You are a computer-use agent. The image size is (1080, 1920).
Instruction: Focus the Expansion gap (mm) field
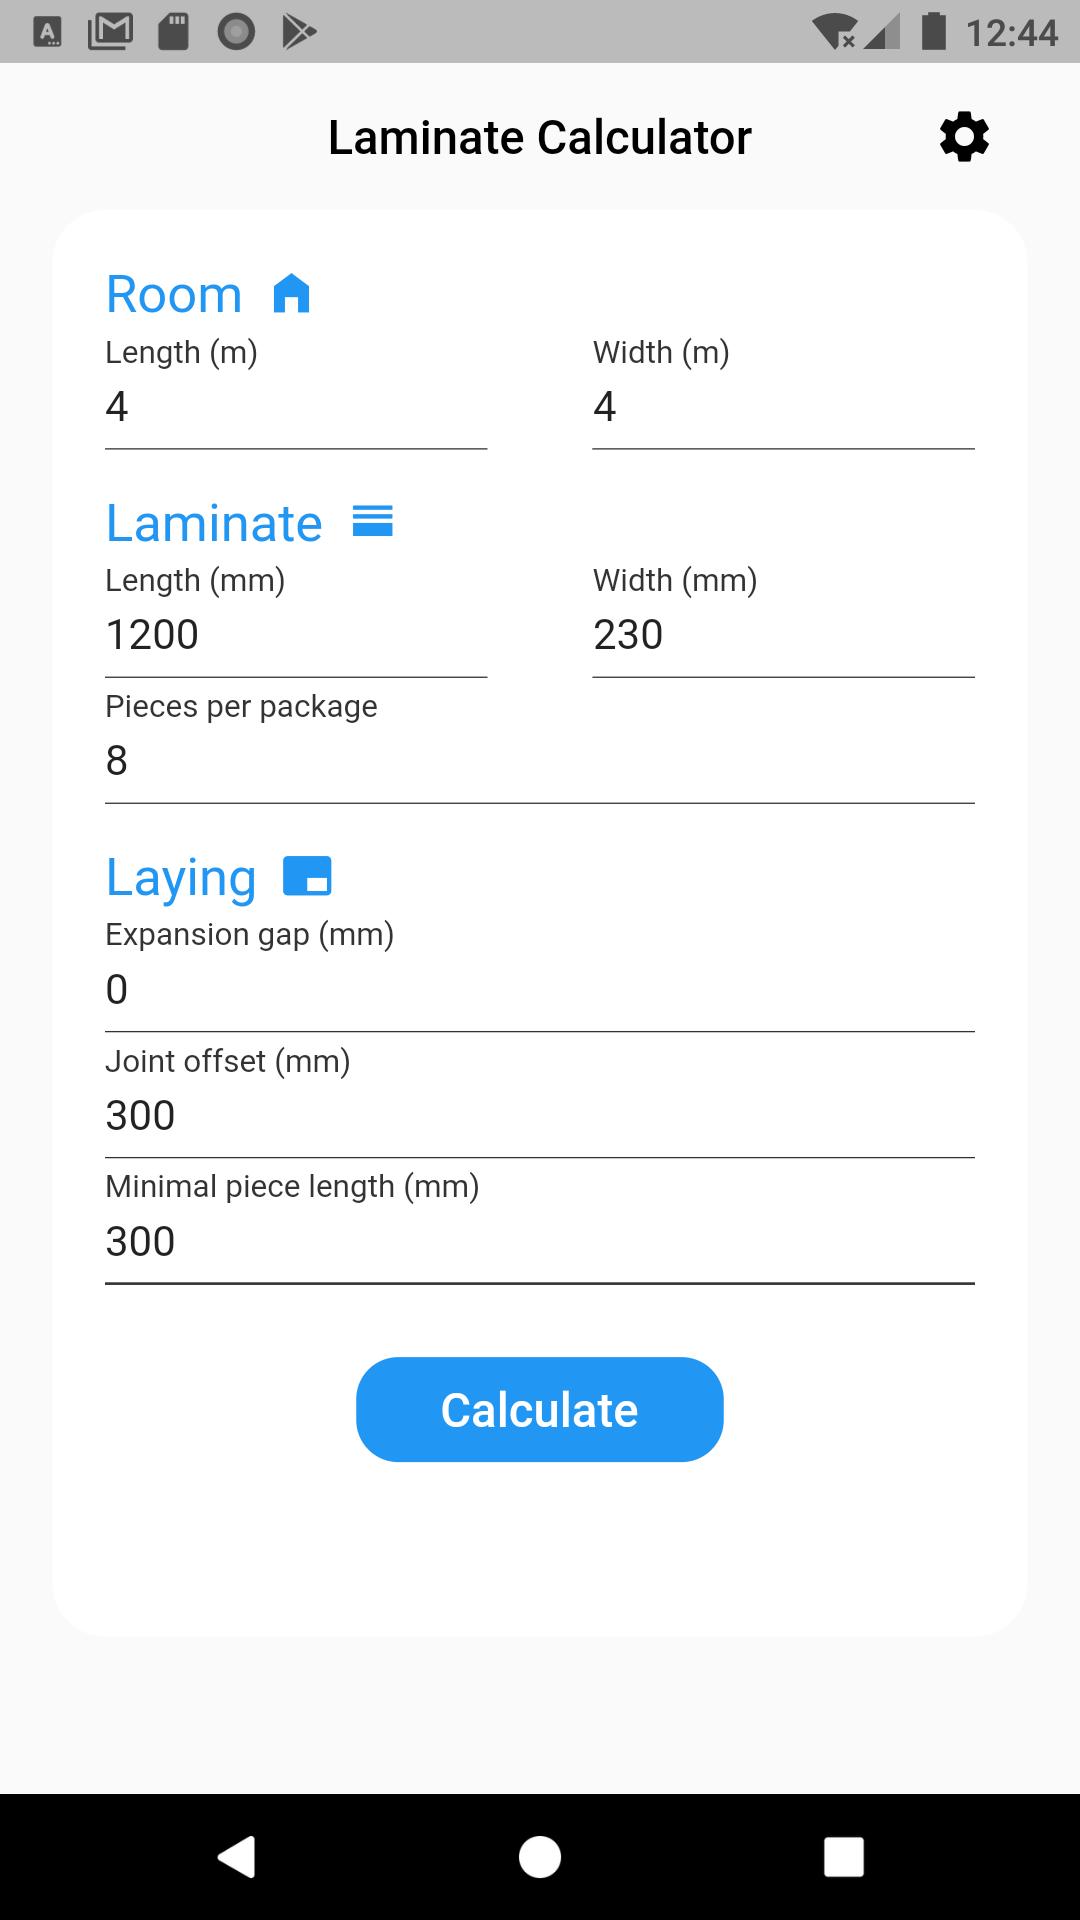click(x=540, y=974)
